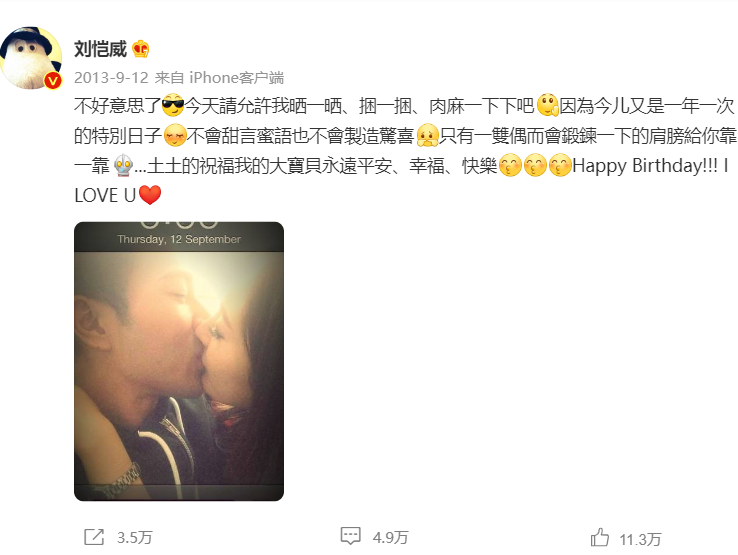738x555 pixels.
Task: Click the 3.5万 repost count
Action: [x=135, y=538]
